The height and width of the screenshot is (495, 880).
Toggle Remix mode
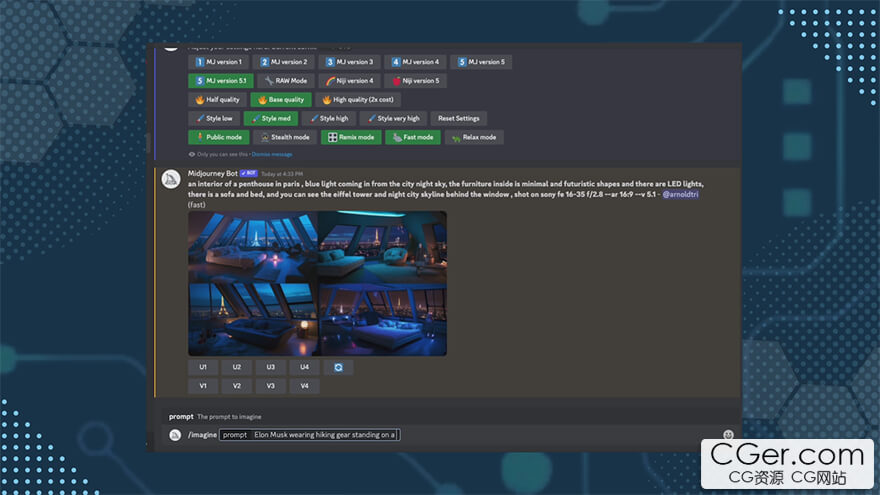pyautogui.click(x=351, y=138)
